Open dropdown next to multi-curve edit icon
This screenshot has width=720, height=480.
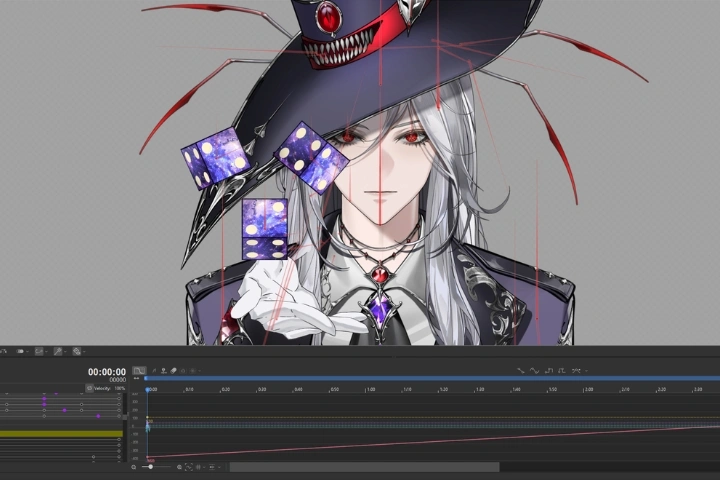(x=586, y=371)
